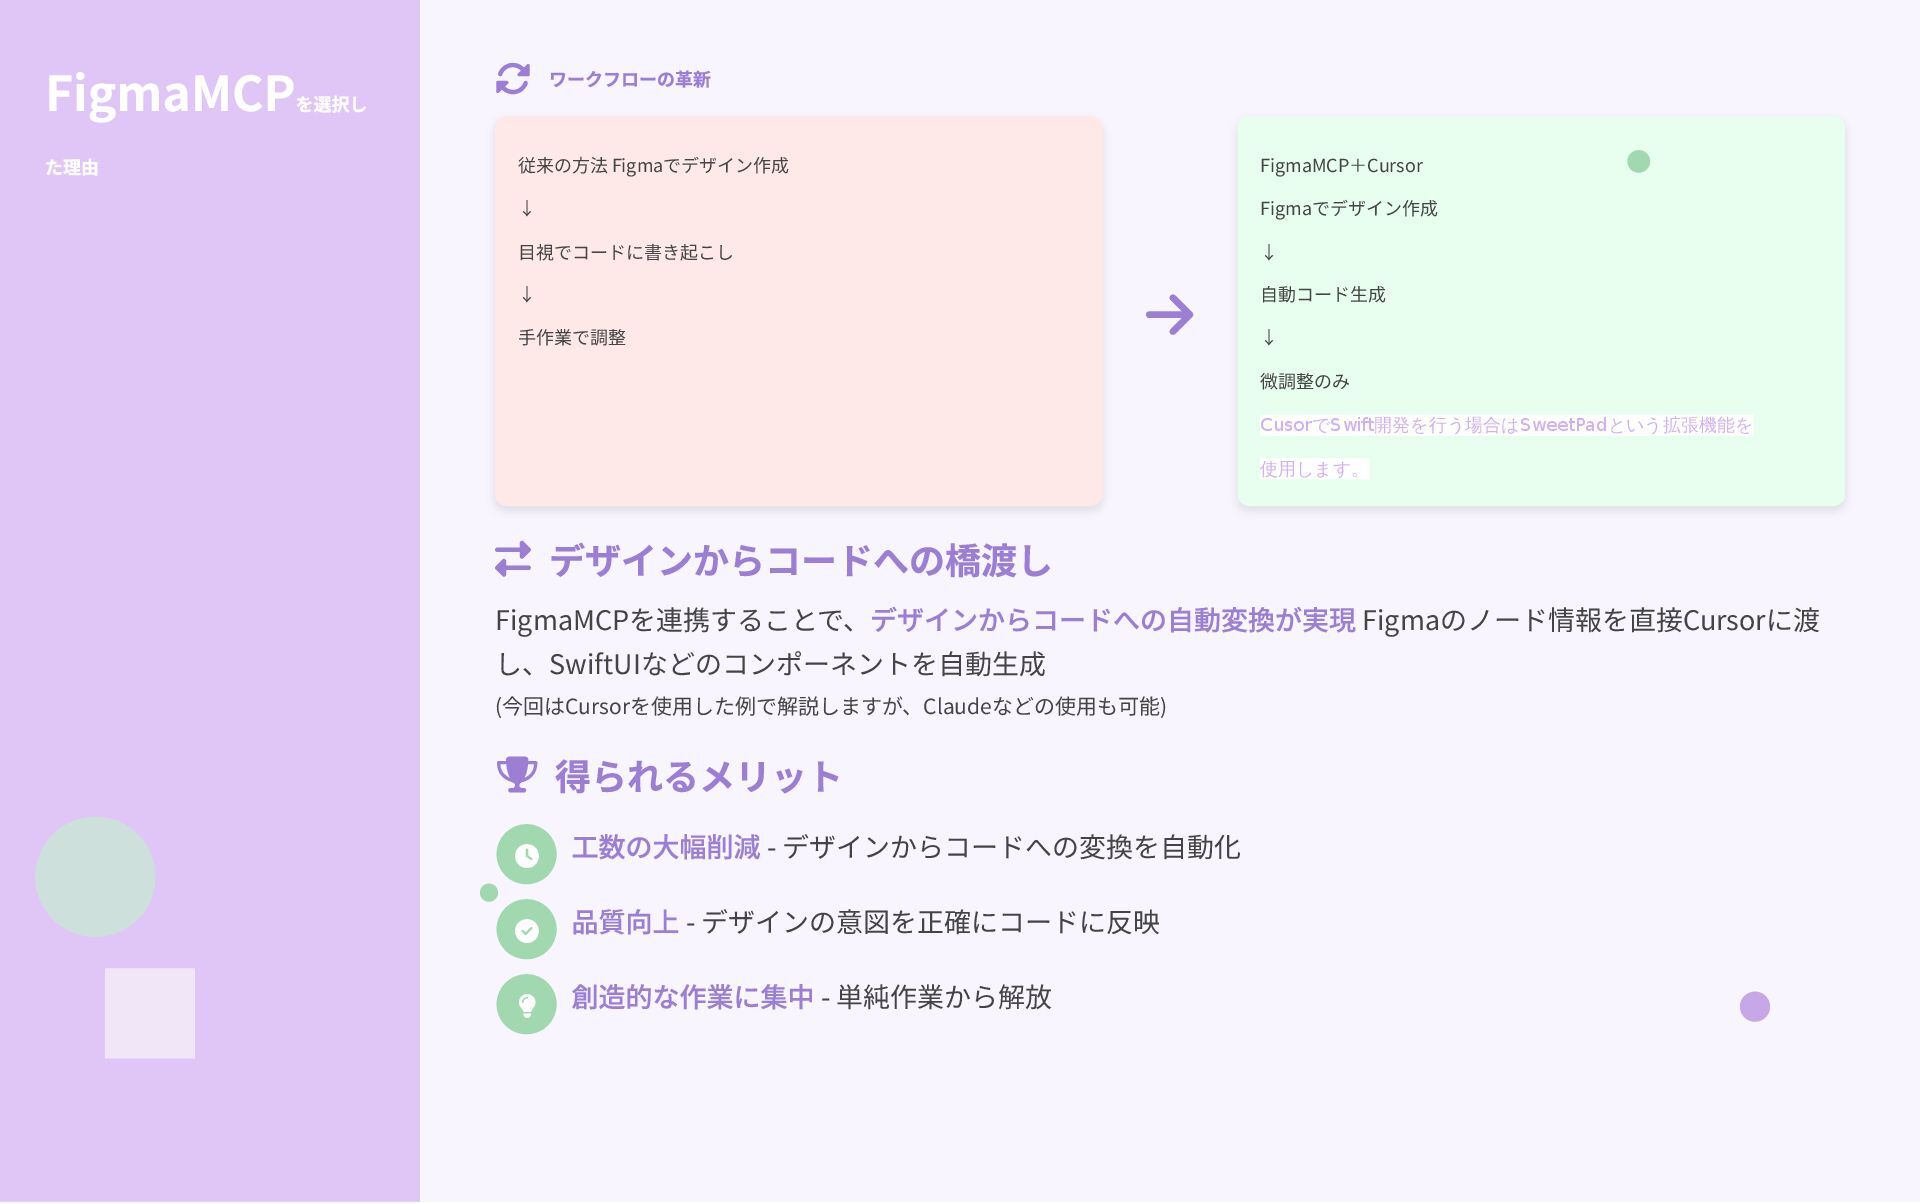Click the 品質向上 label

[625, 922]
